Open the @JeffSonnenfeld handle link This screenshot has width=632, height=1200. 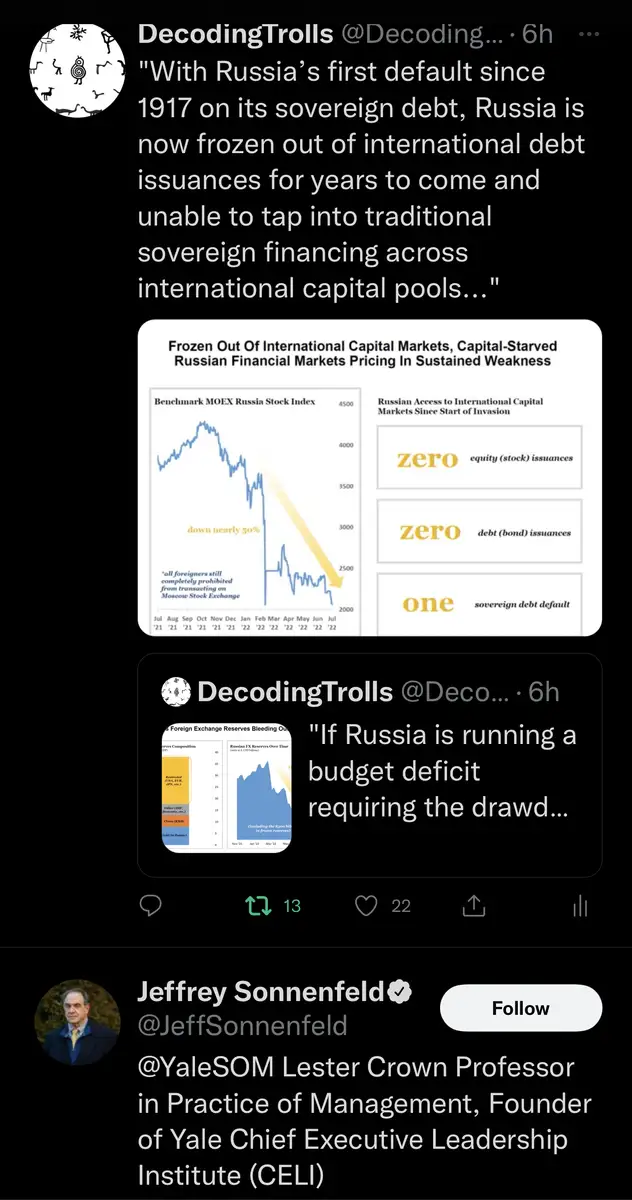[x=242, y=1025]
